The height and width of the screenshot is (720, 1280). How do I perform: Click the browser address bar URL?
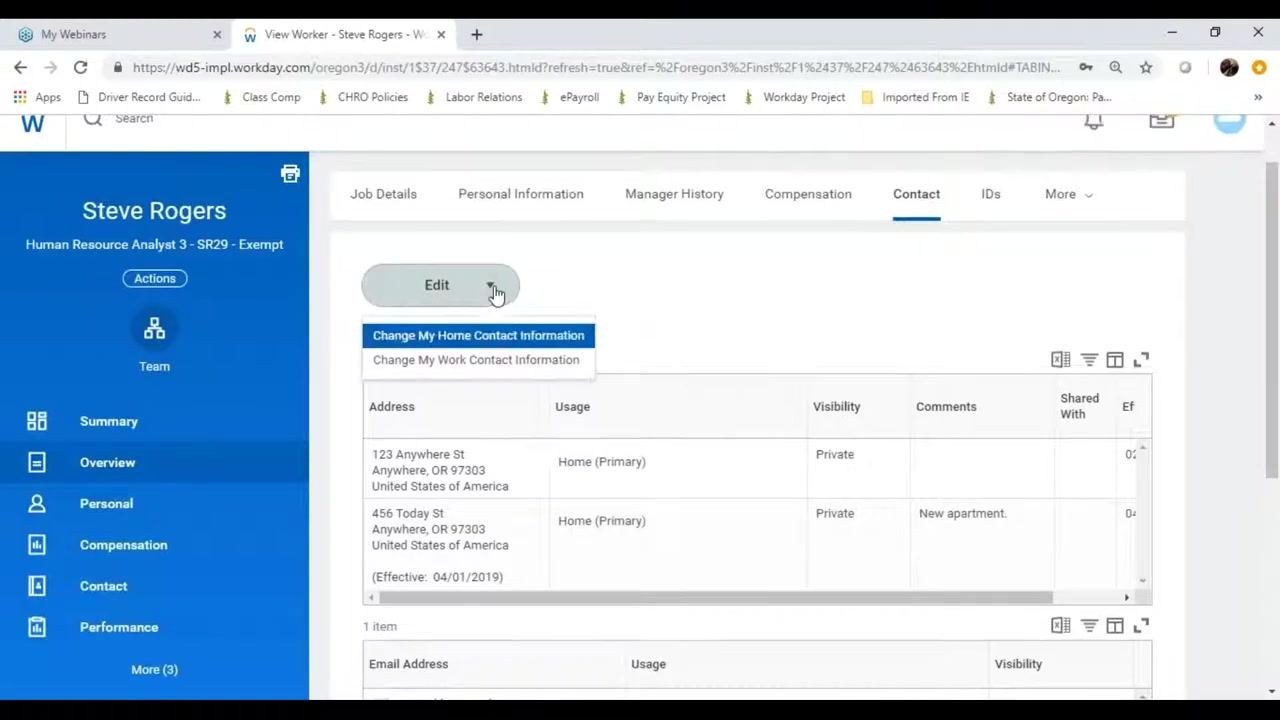pos(596,67)
